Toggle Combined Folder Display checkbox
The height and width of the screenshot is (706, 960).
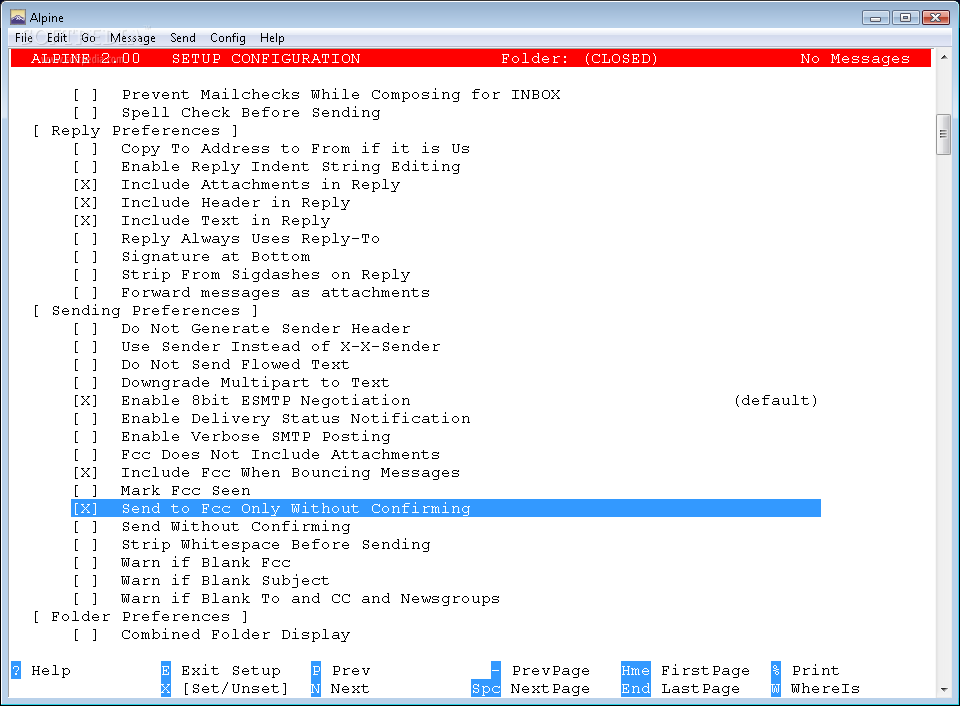[x=85, y=635]
